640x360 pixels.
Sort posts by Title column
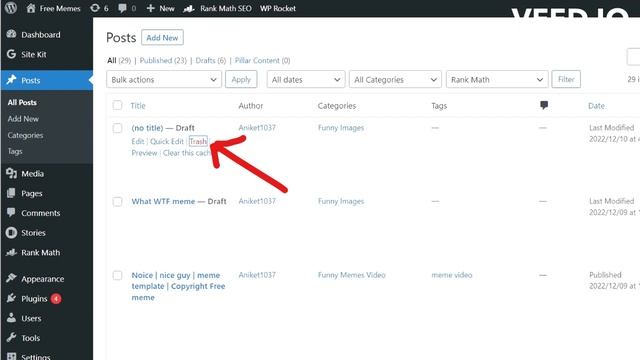point(138,106)
